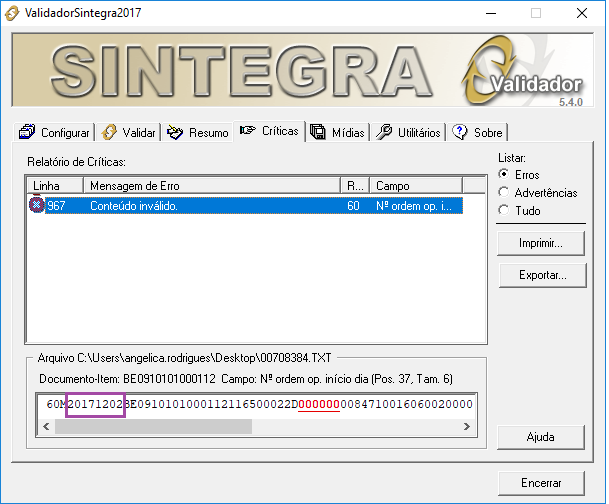Click the 60M record text line

tap(259, 404)
